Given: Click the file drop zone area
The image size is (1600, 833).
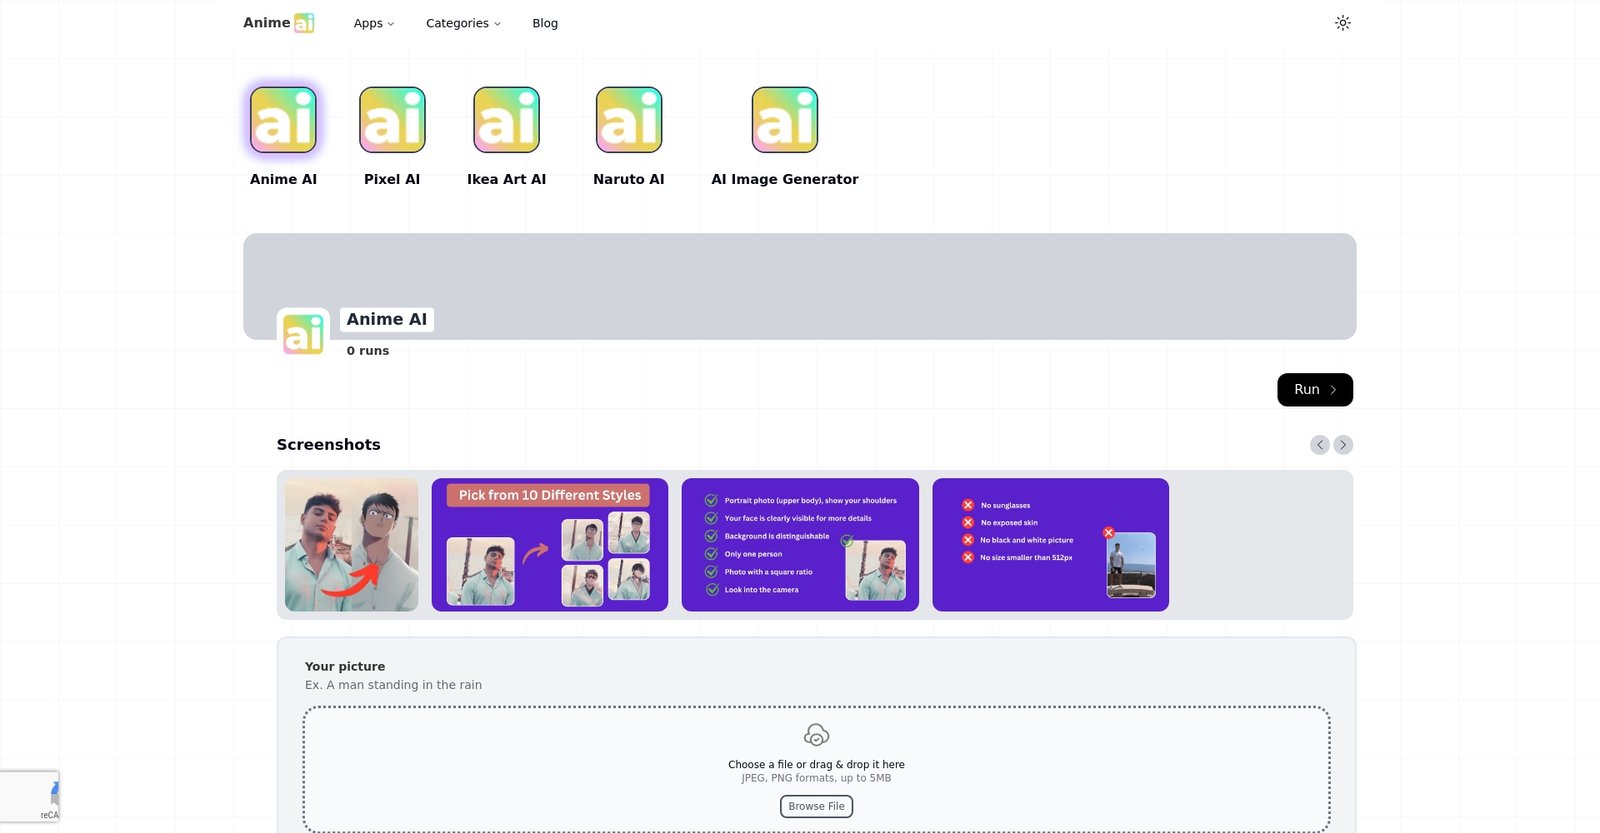Looking at the screenshot, I should [x=816, y=770].
